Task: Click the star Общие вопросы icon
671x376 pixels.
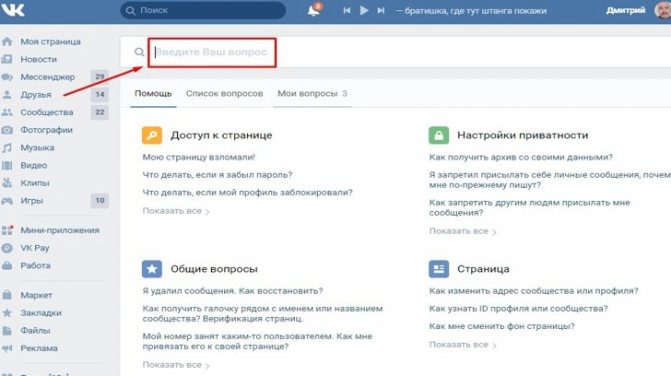Action: click(152, 269)
